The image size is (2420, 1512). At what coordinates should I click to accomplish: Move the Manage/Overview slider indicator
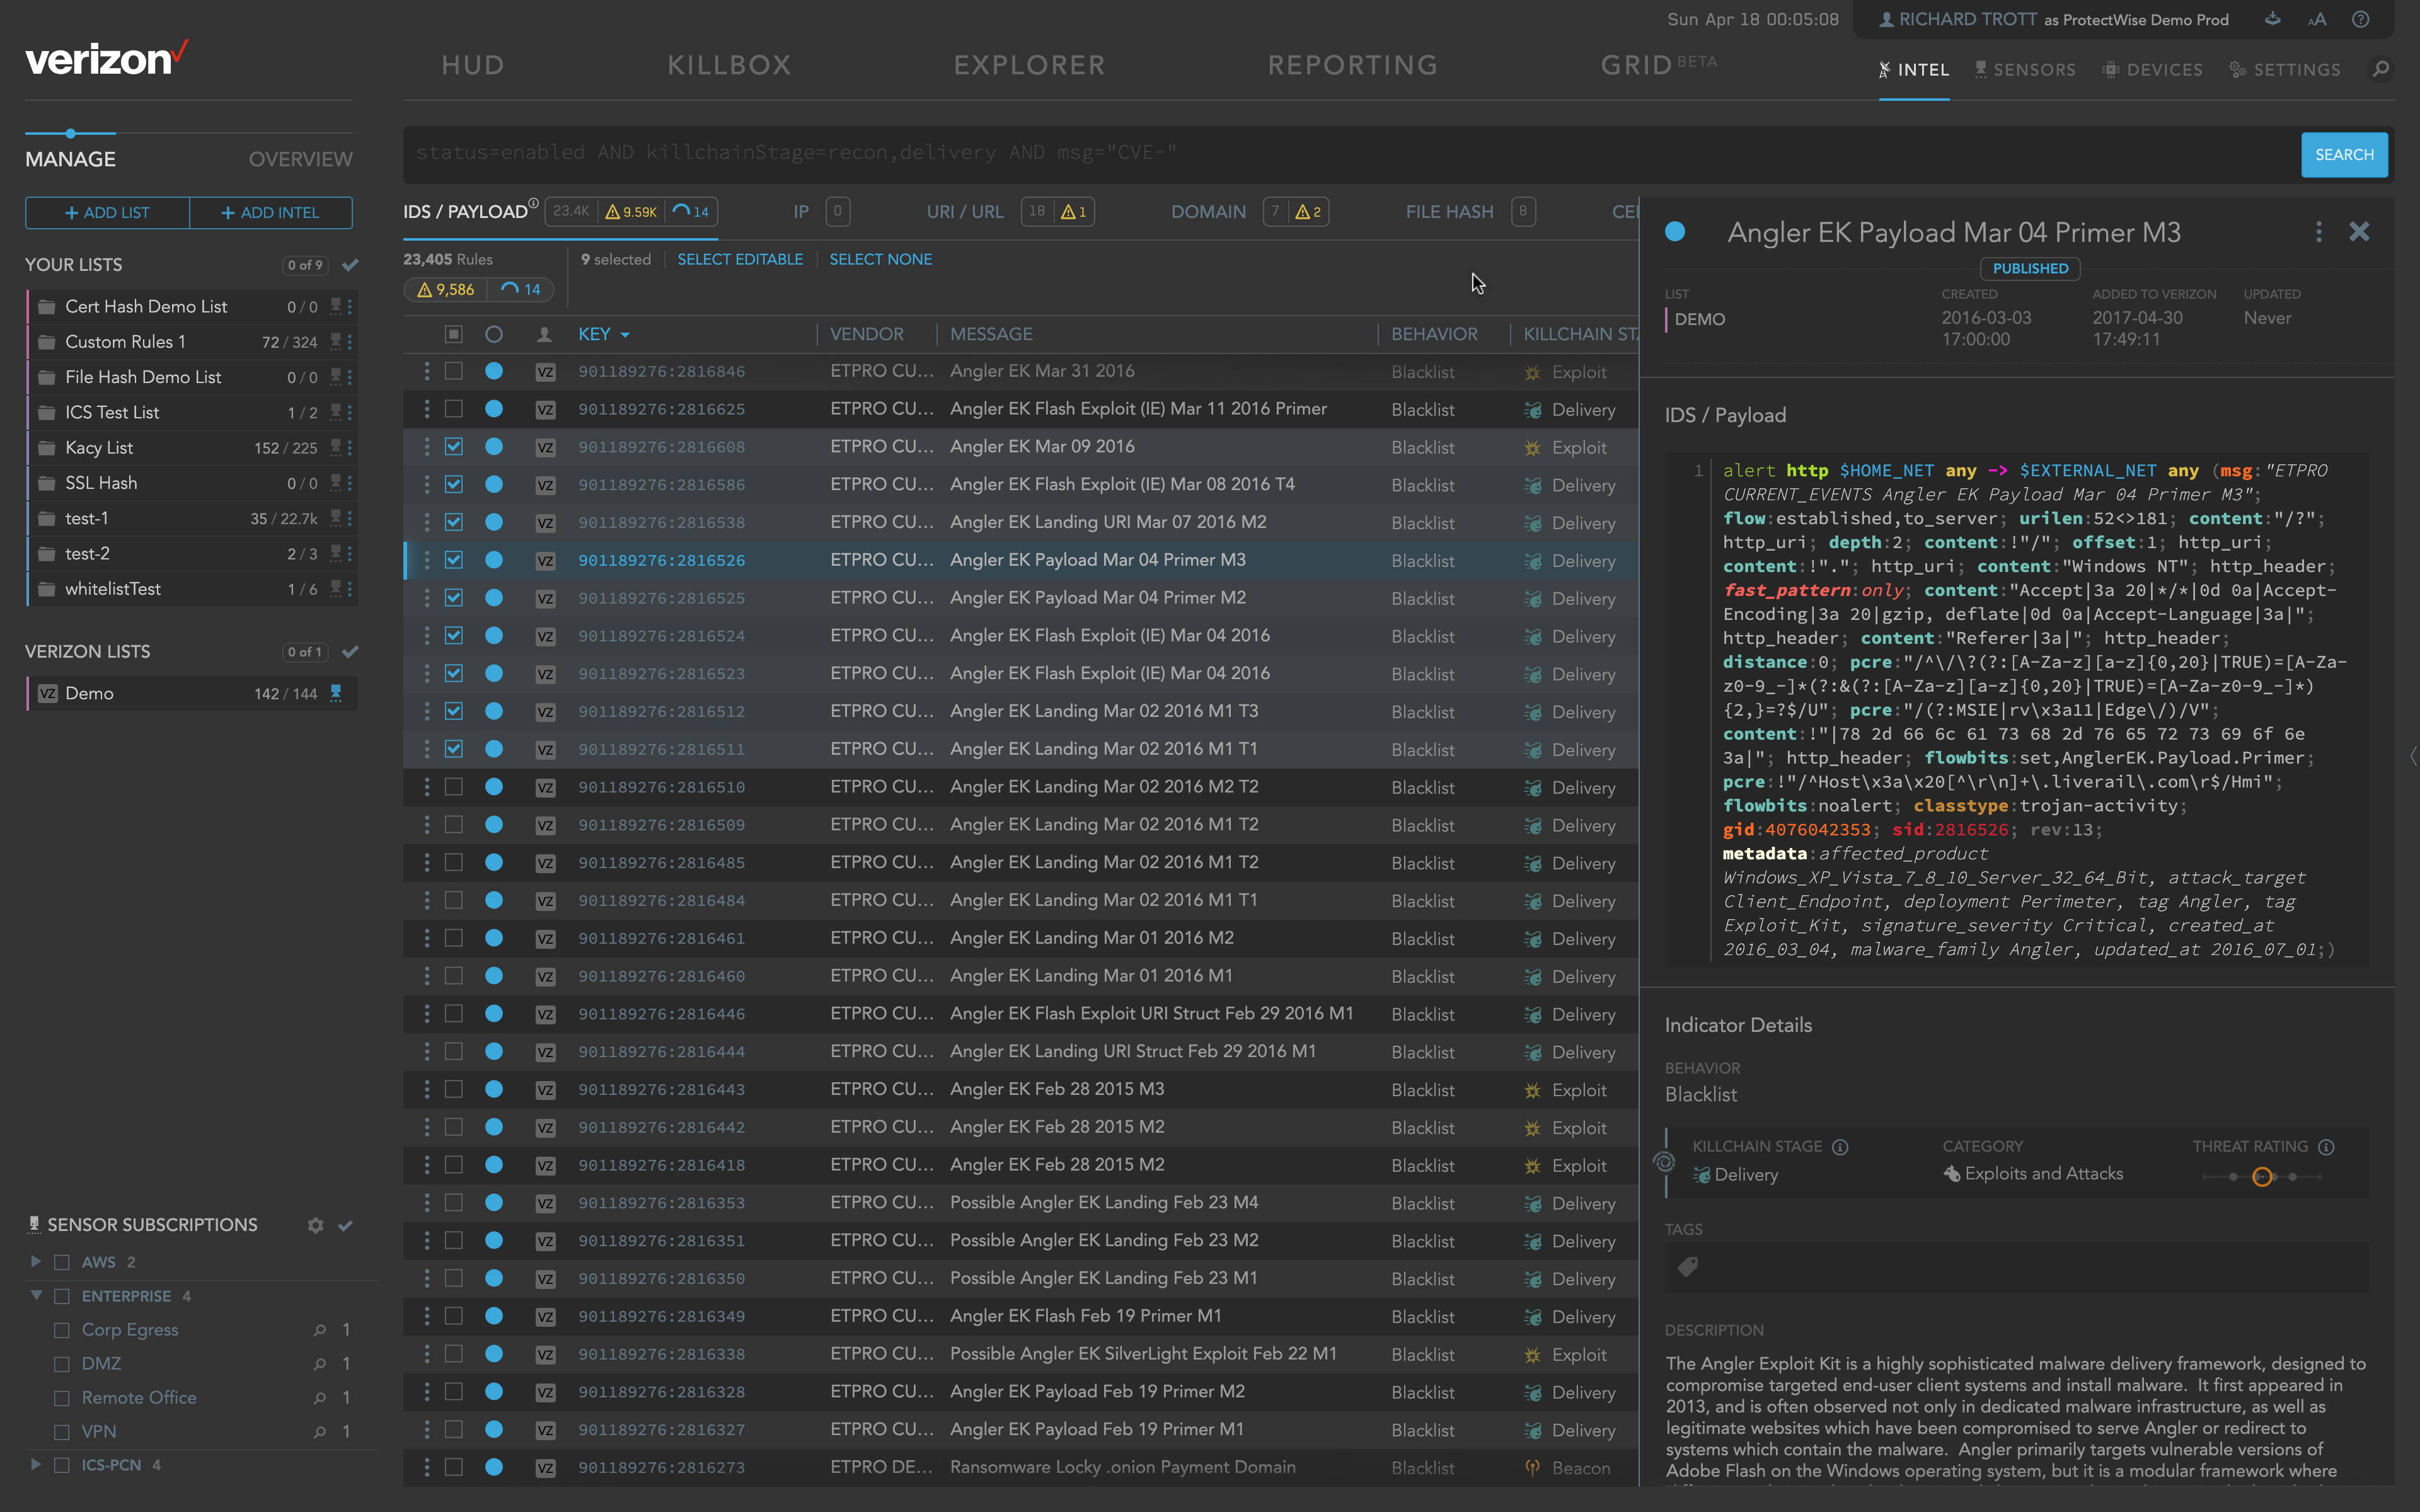point(70,133)
